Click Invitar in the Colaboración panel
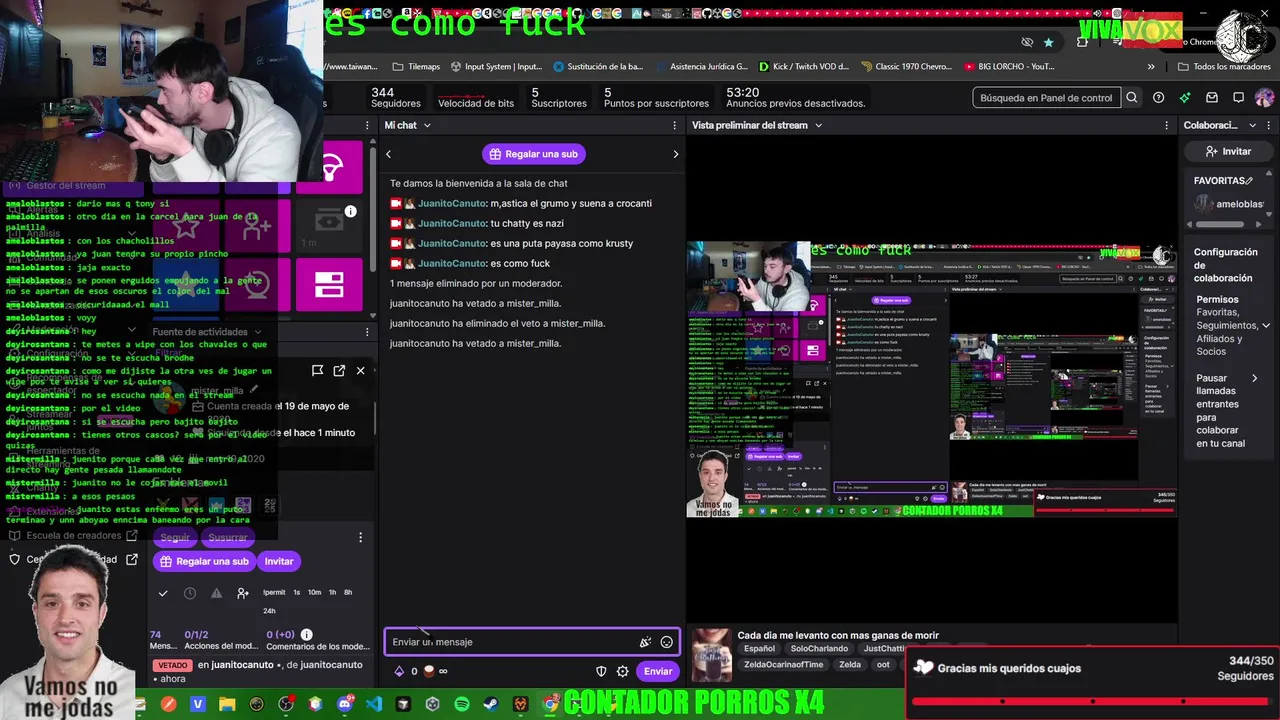 [x=1229, y=151]
